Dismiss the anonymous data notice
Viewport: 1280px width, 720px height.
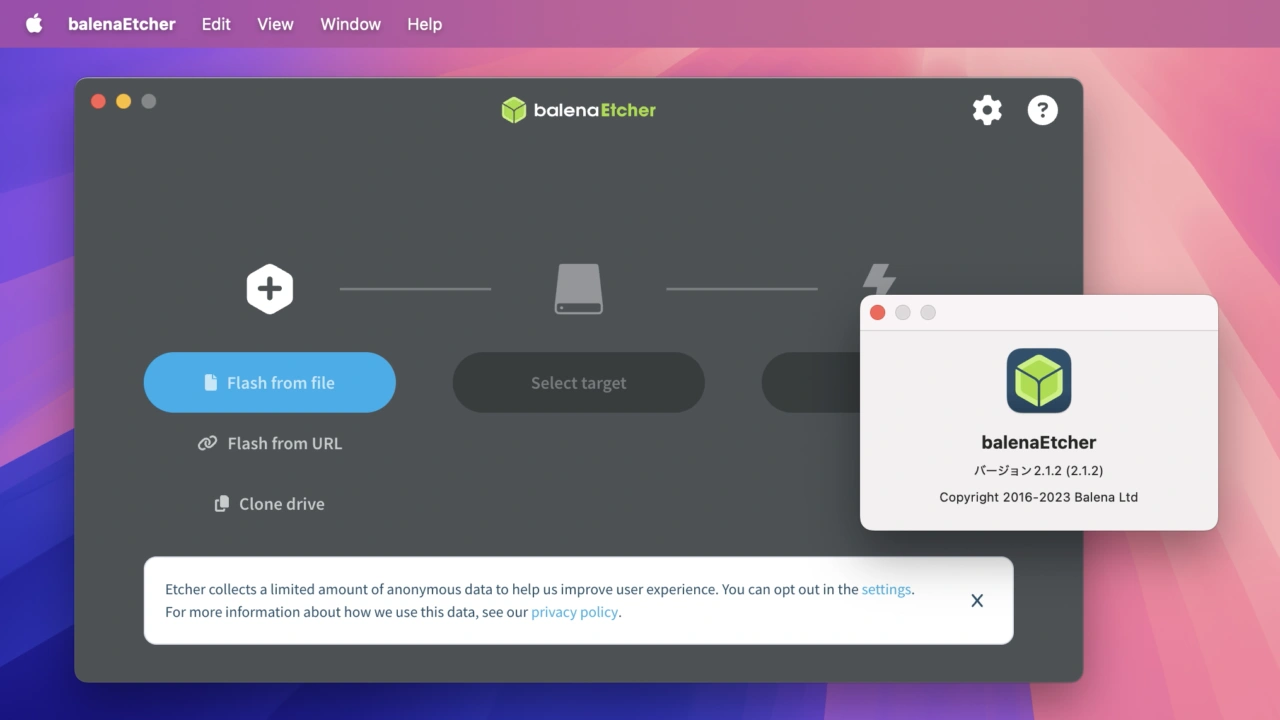tap(977, 600)
